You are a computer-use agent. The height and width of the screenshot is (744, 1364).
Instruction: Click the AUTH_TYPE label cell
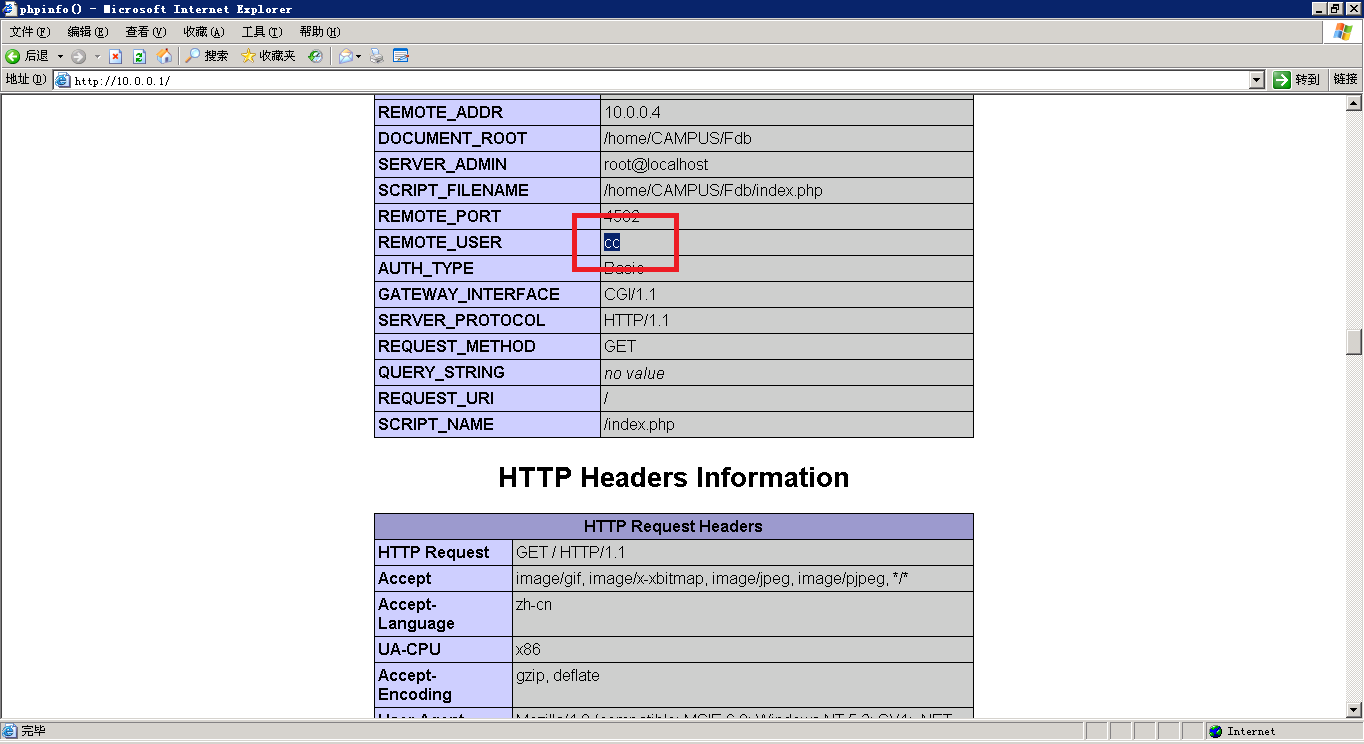487,268
